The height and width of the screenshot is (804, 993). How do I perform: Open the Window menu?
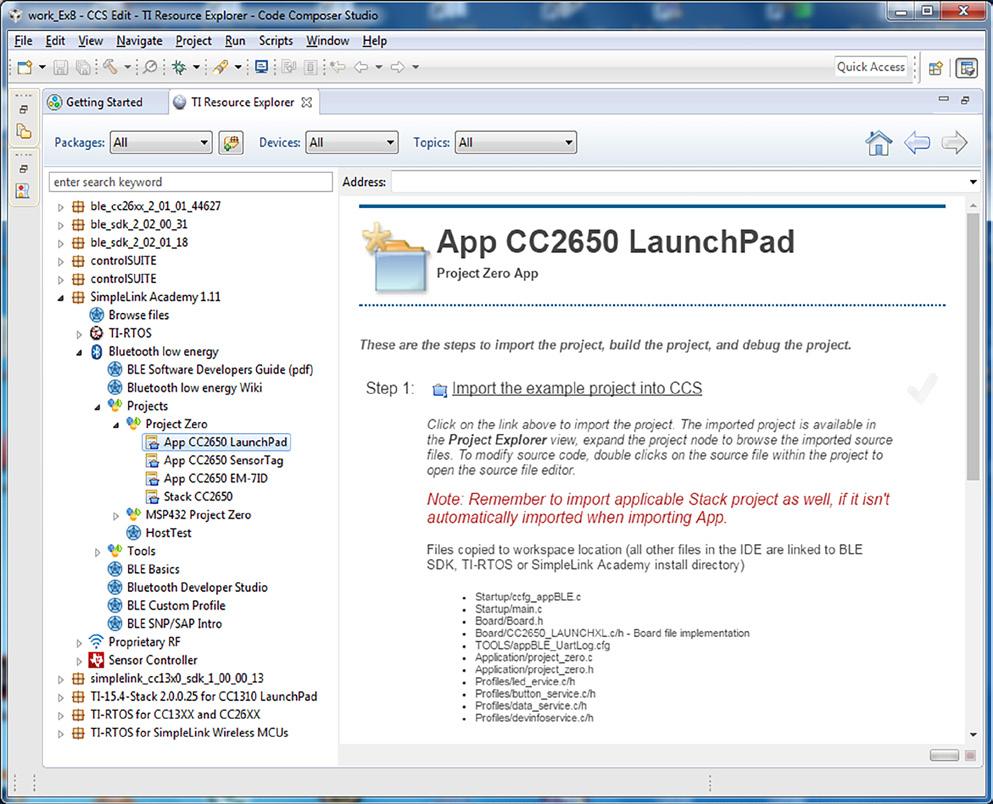point(327,41)
